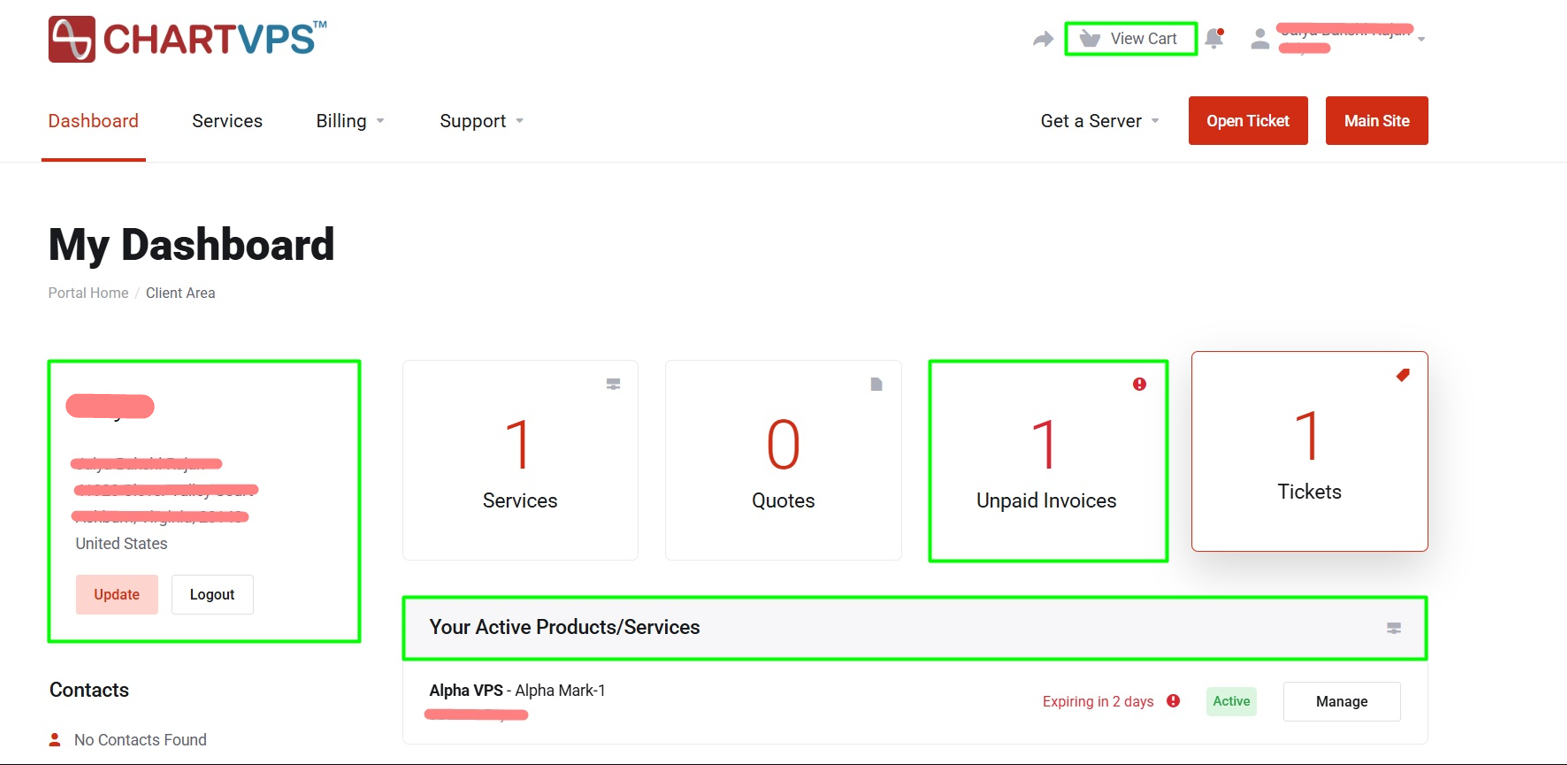Click server icon in Active Products header
The height and width of the screenshot is (765, 1567).
click(x=1394, y=628)
